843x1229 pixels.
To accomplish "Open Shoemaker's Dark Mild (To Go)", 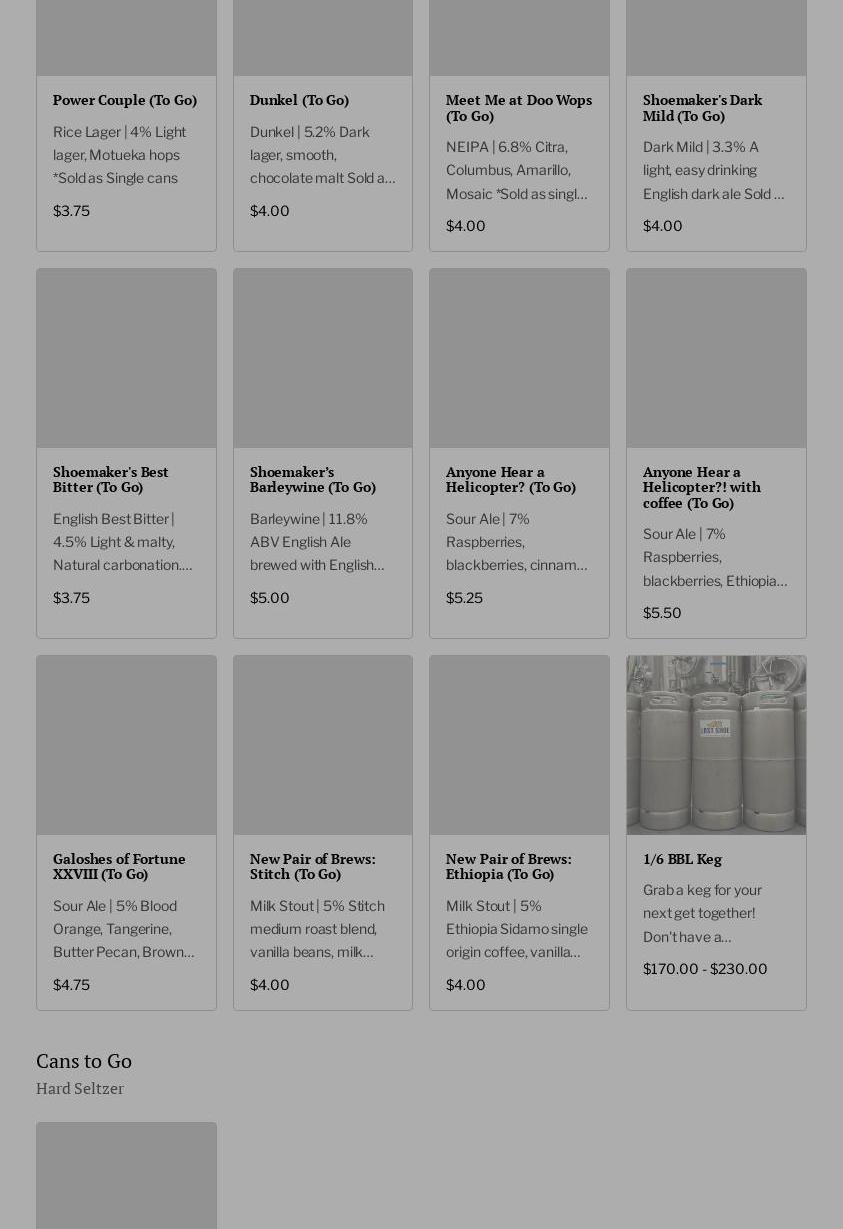I will (x=702, y=108).
